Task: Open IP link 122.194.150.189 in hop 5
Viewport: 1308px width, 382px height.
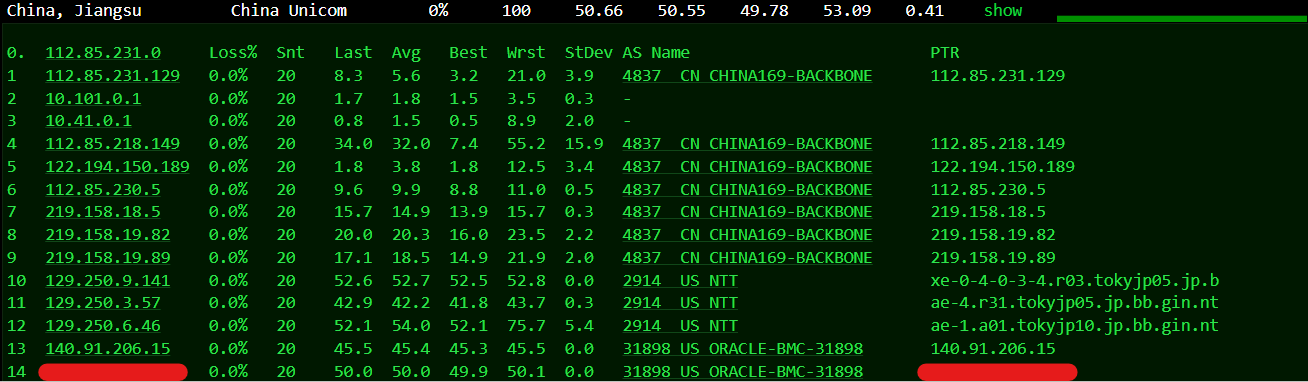Action: point(117,167)
